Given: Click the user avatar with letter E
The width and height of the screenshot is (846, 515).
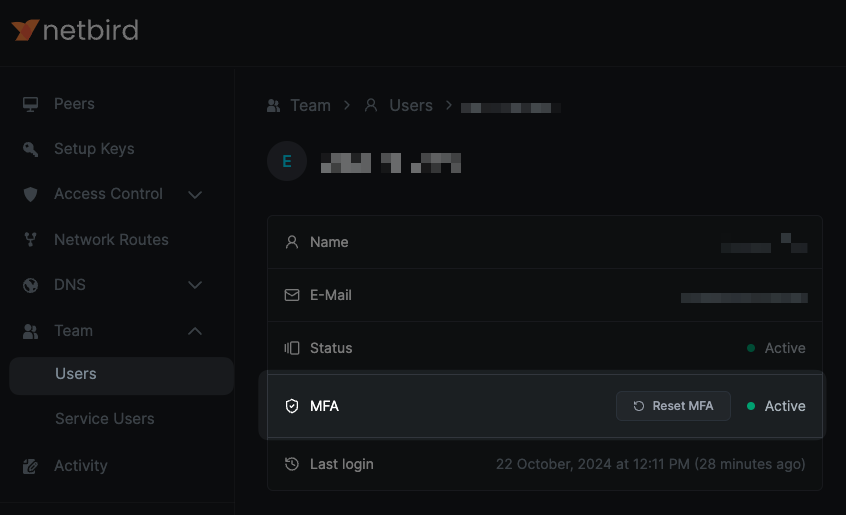Looking at the screenshot, I should pos(287,161).
